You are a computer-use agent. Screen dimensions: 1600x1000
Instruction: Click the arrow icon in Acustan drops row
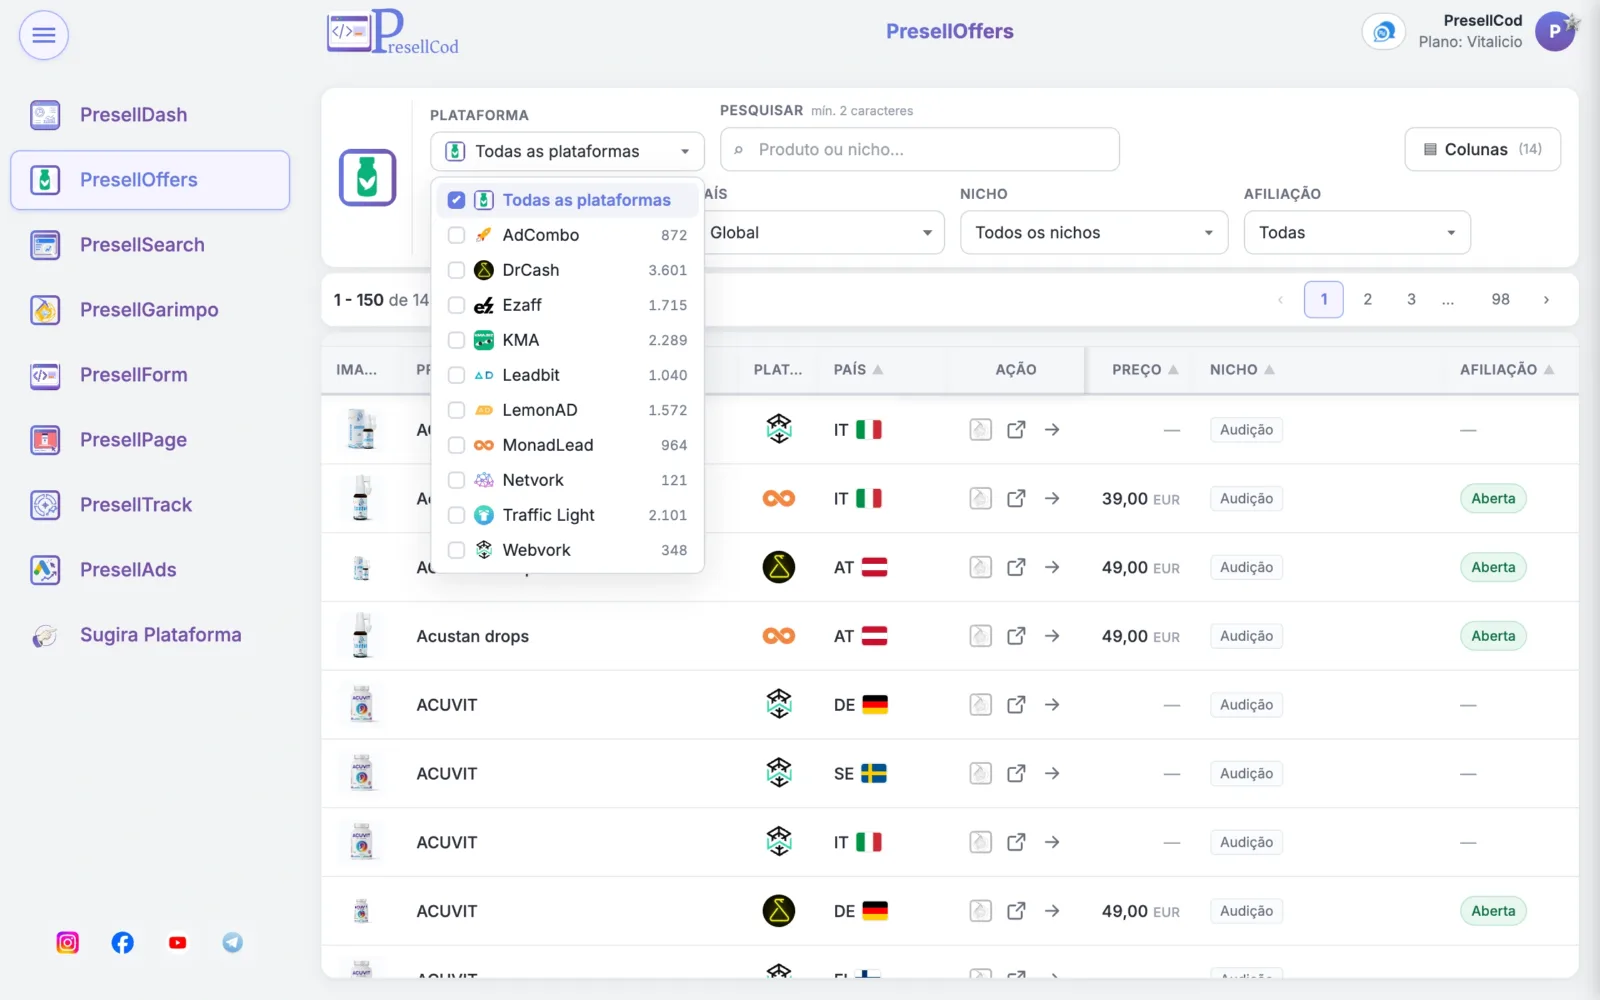pyautogui.click(x=1052, y=636)
